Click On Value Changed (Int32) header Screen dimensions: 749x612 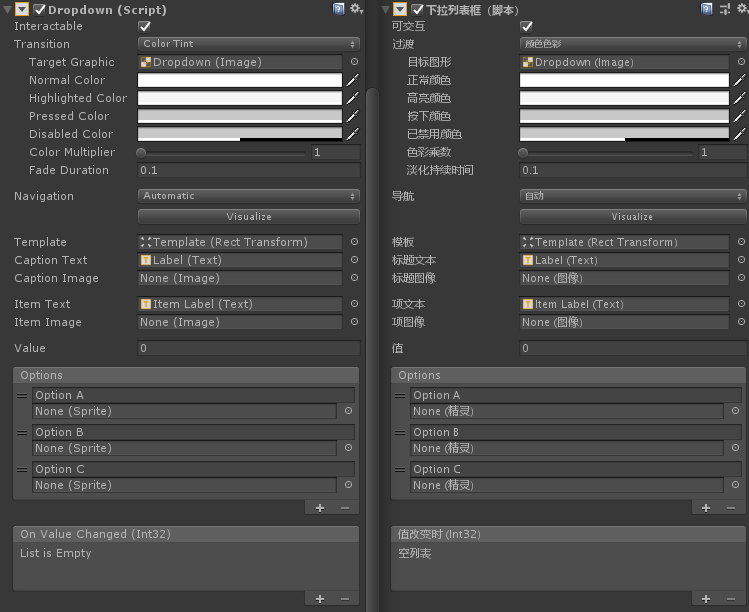186,534
